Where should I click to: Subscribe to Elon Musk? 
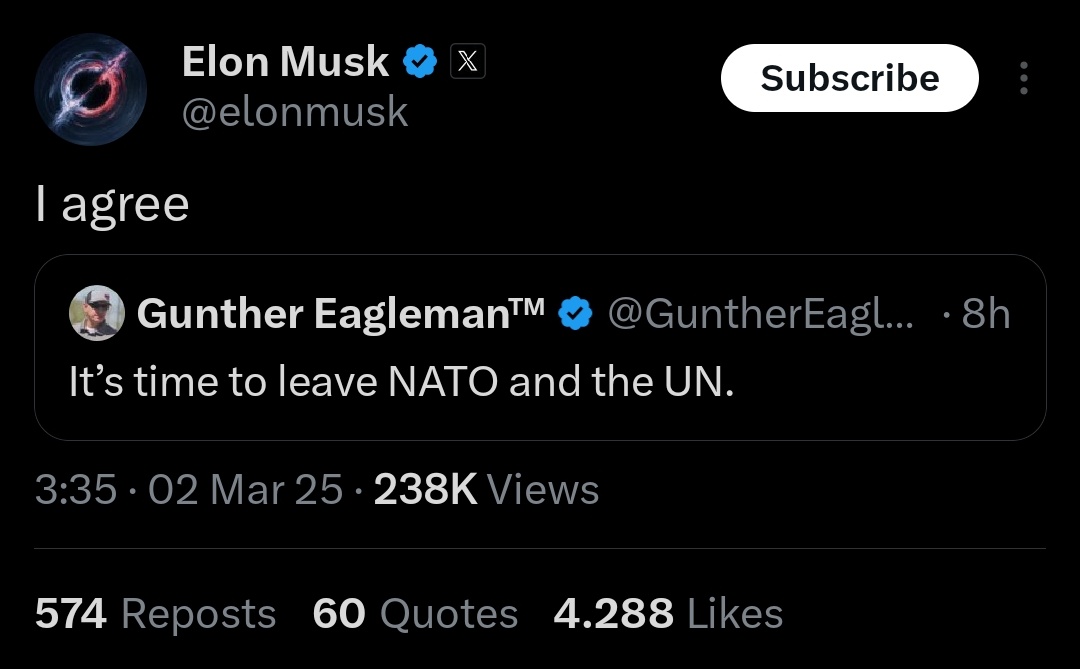point(849,78)
